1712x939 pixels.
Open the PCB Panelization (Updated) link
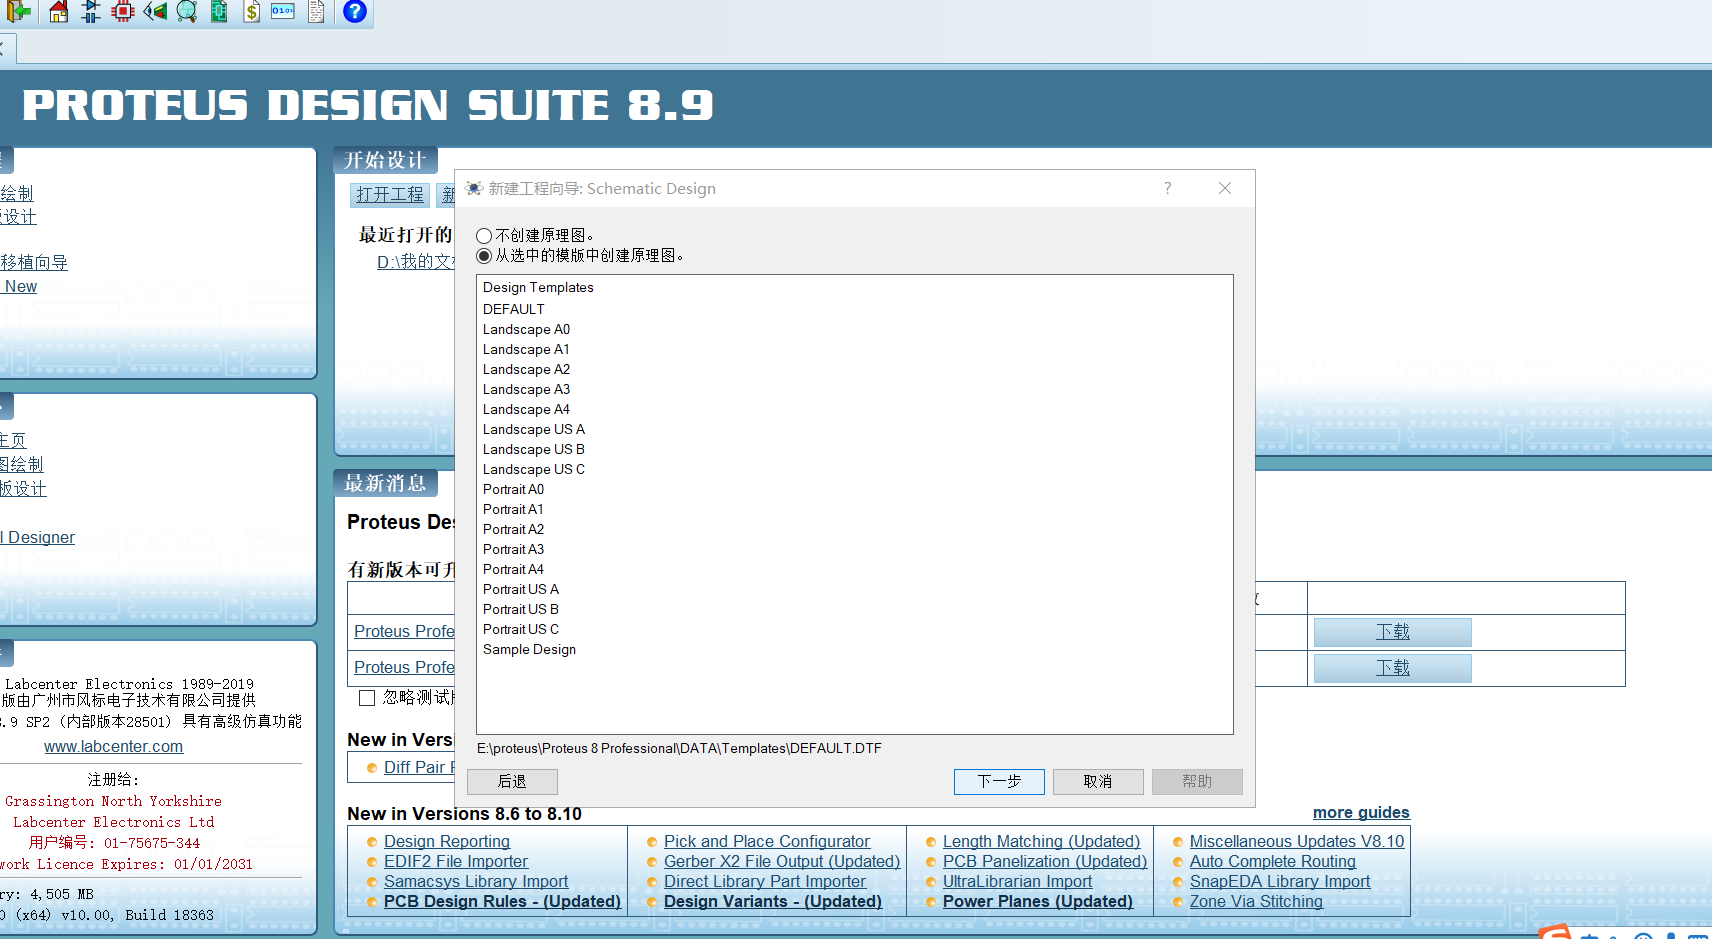[1045, 861]
